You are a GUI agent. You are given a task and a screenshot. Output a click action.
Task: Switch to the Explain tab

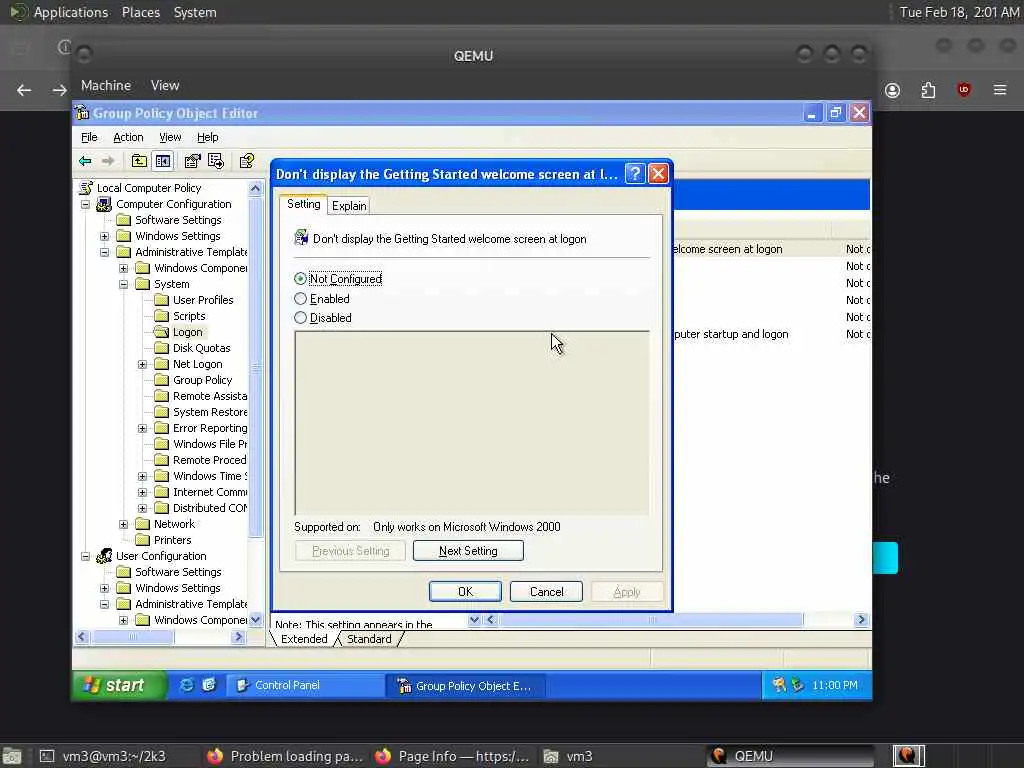pyautogui.click(x=349, y=206)
